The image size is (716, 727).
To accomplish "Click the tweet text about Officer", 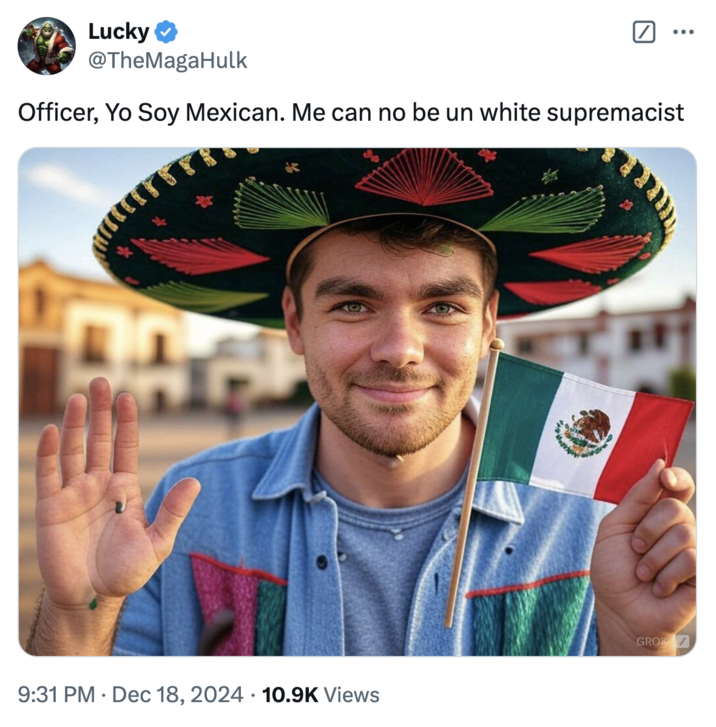I will (x=351, y=113).
